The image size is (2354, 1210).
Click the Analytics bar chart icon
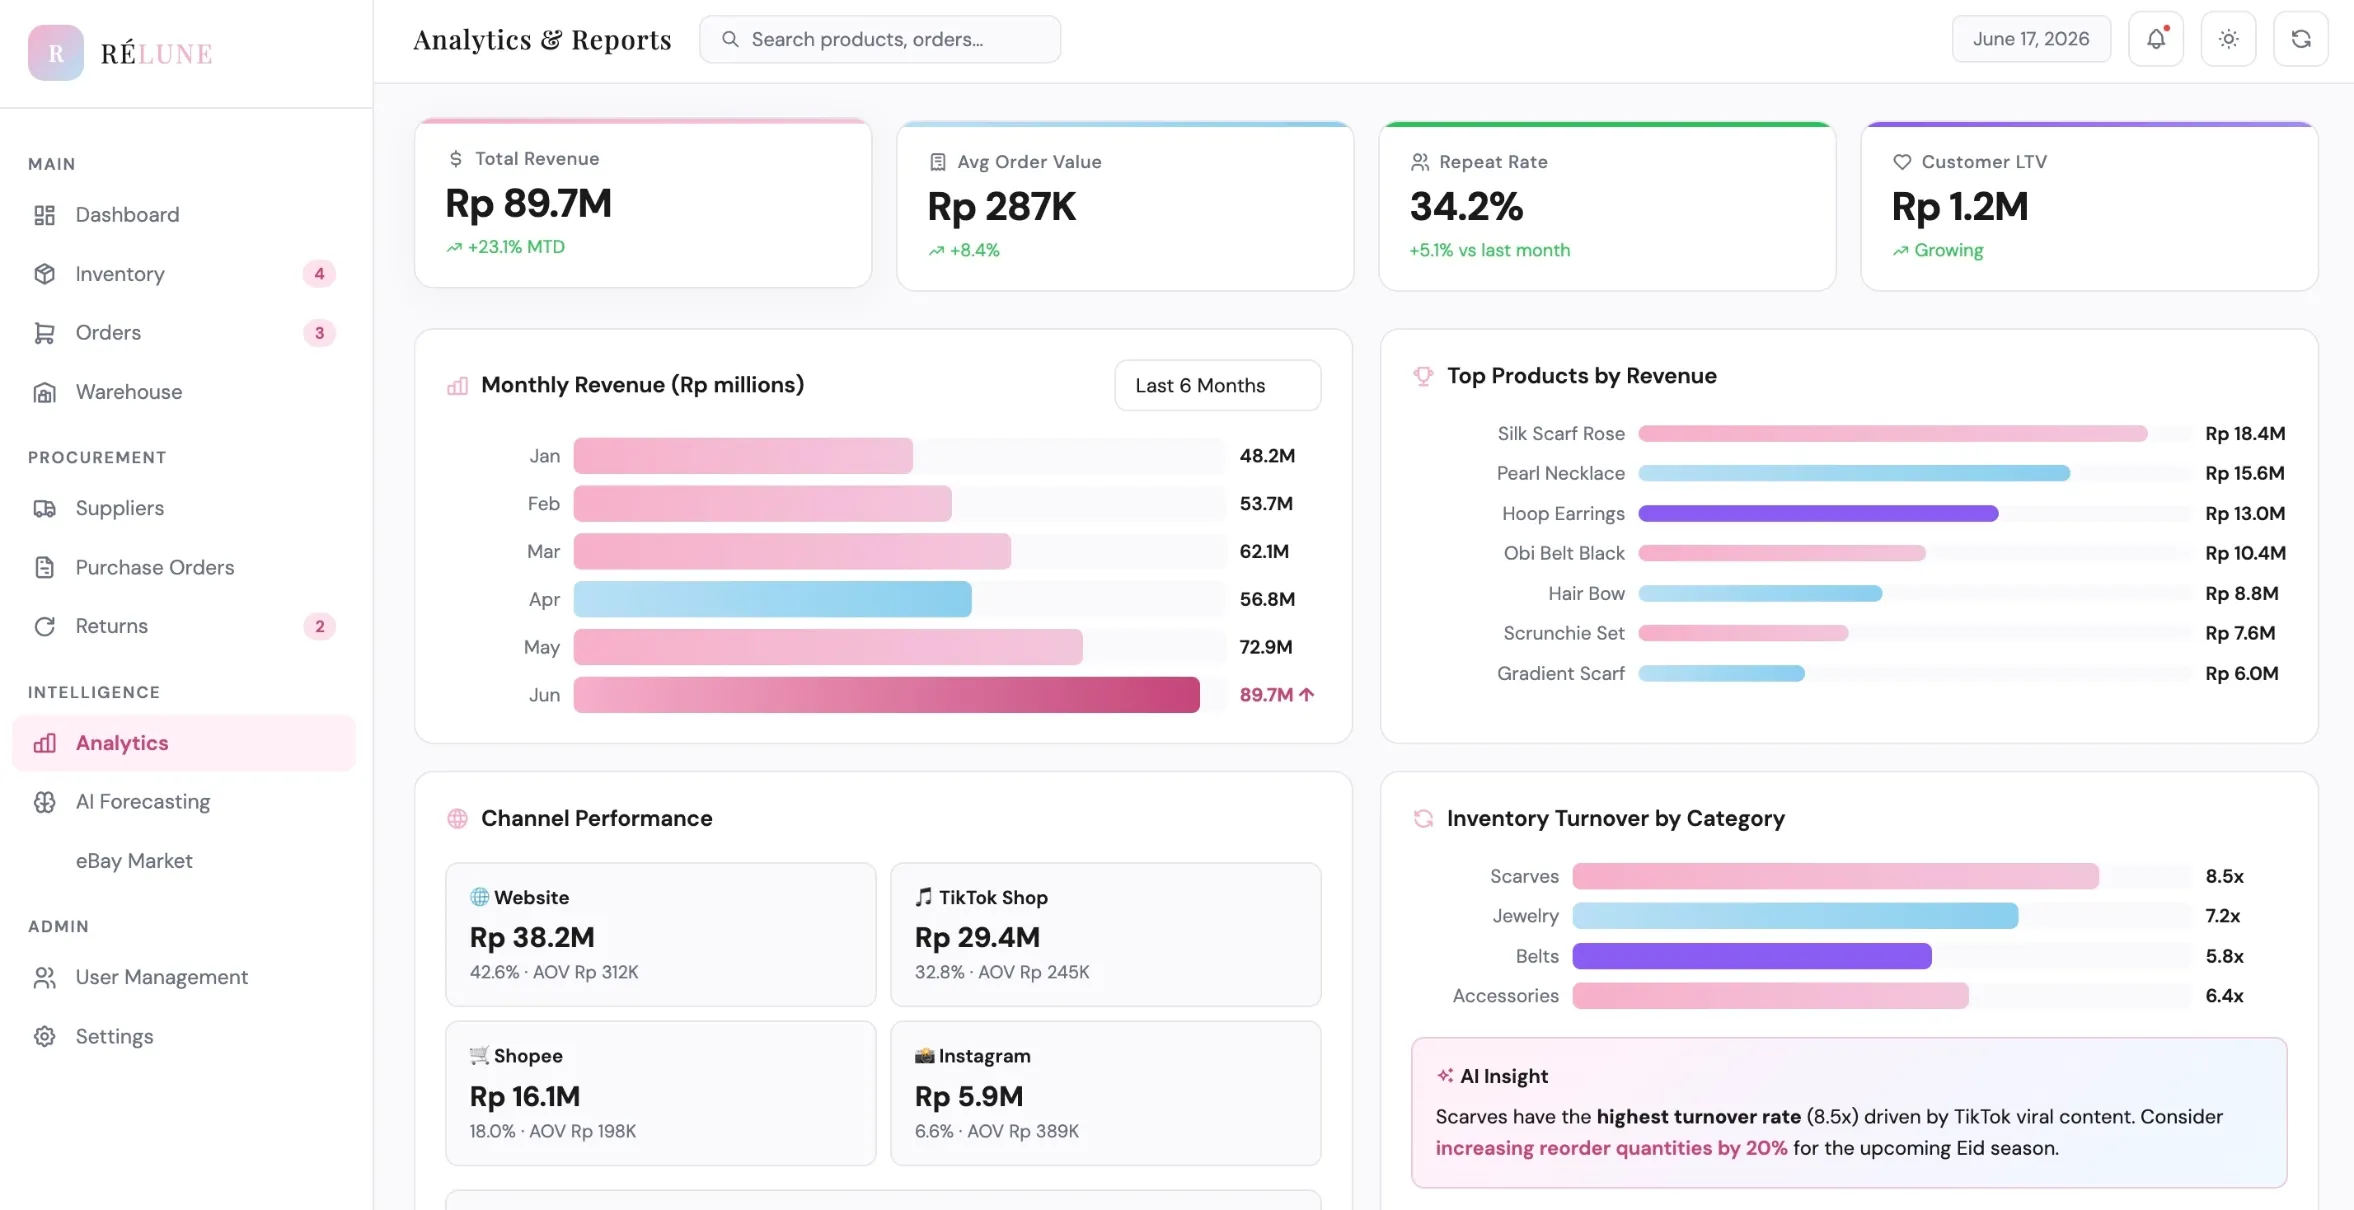pos(44,743)
